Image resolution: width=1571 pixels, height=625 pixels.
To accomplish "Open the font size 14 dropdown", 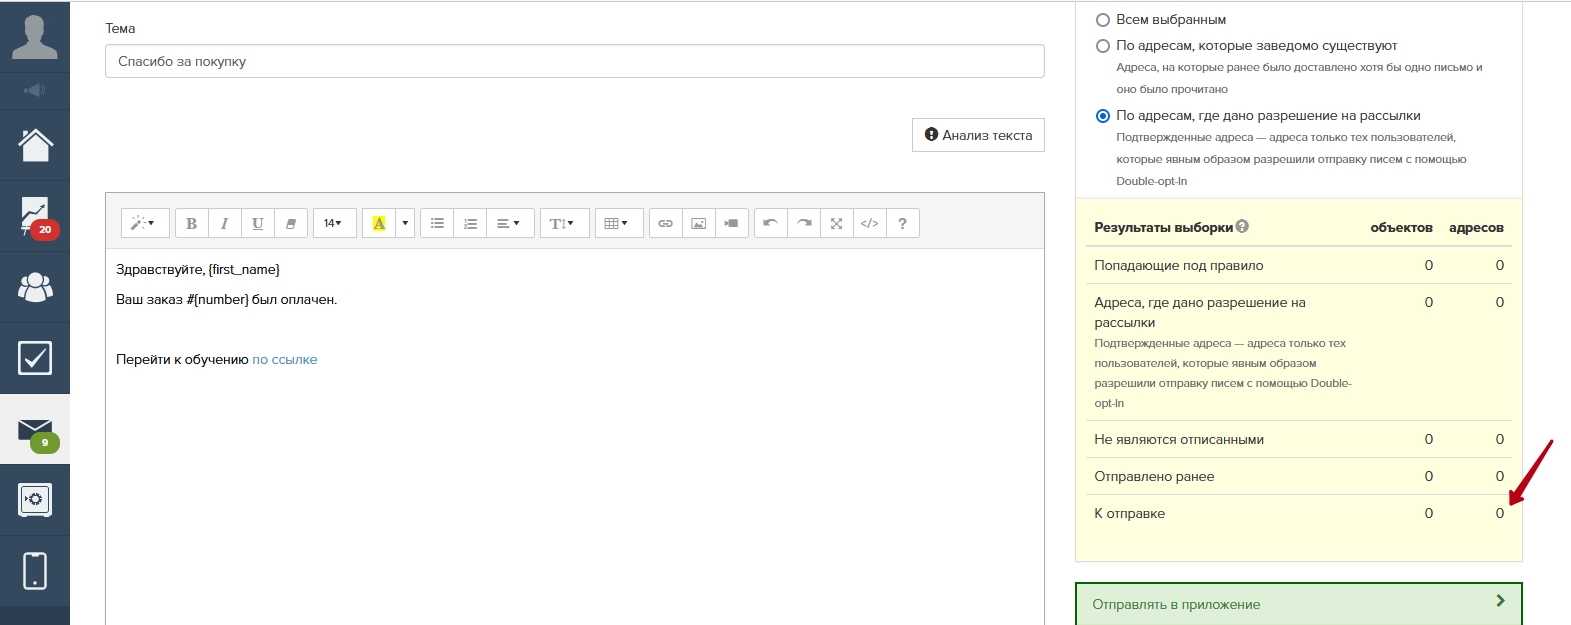I will (x=333, y=223).
